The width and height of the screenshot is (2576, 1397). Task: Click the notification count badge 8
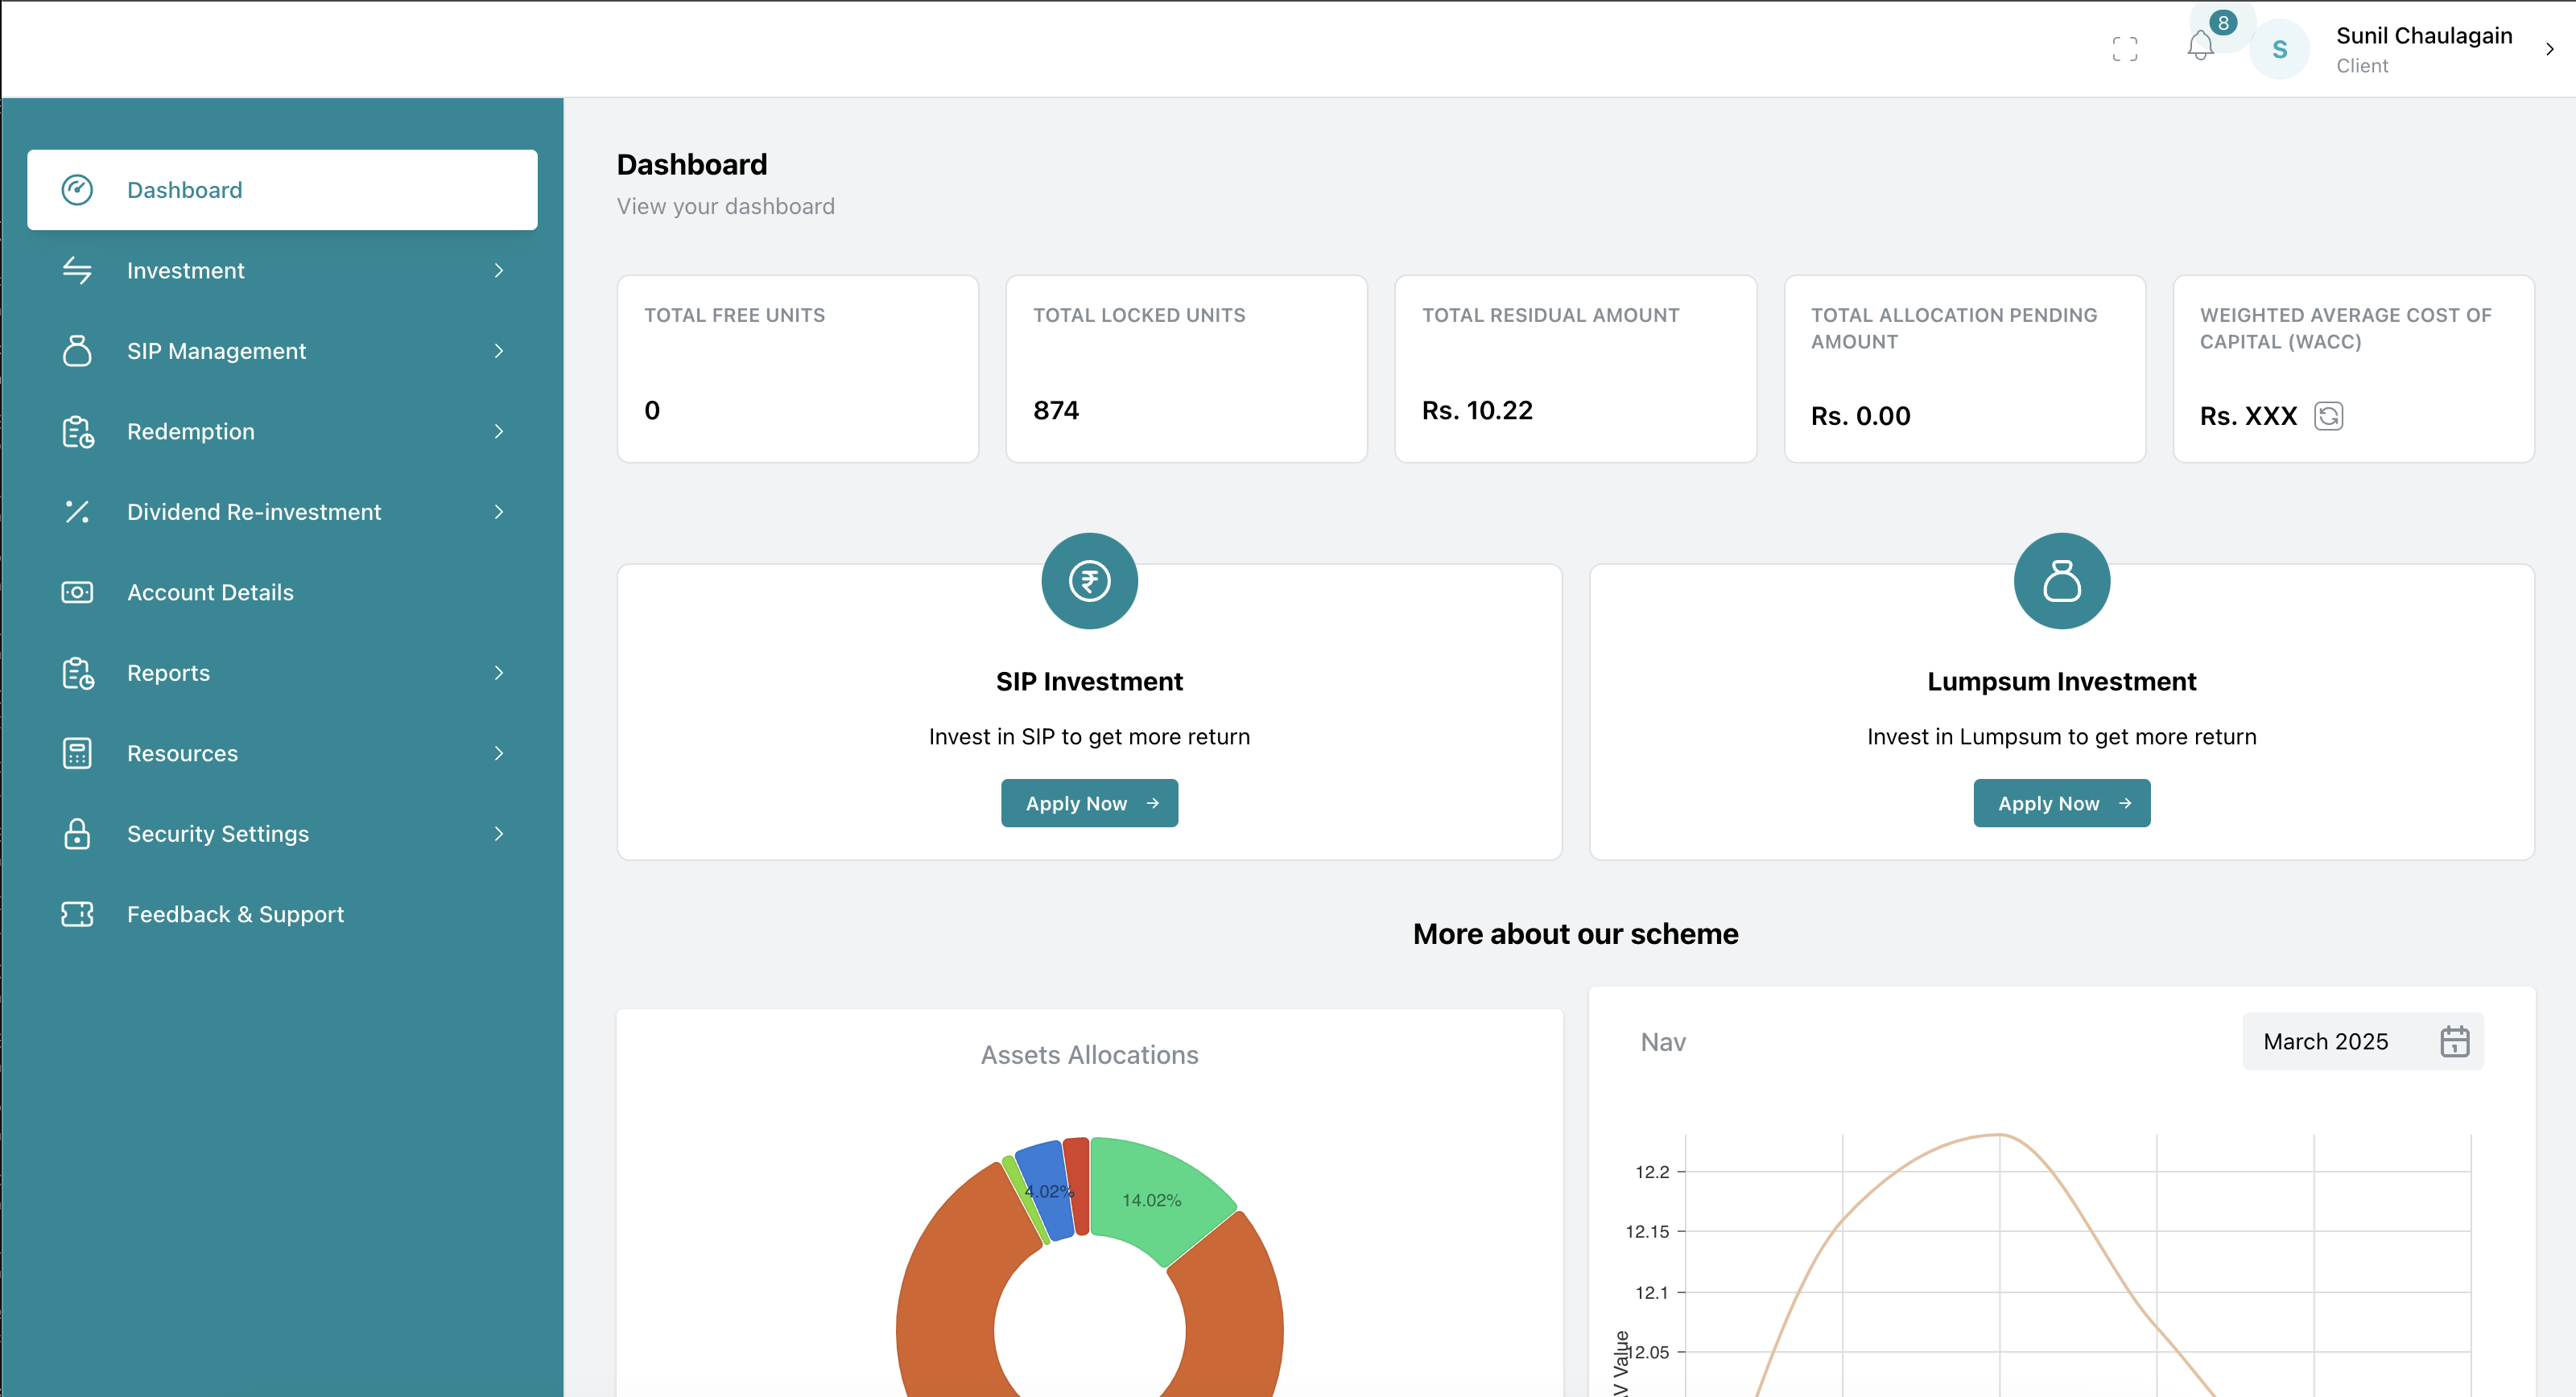2223,23
